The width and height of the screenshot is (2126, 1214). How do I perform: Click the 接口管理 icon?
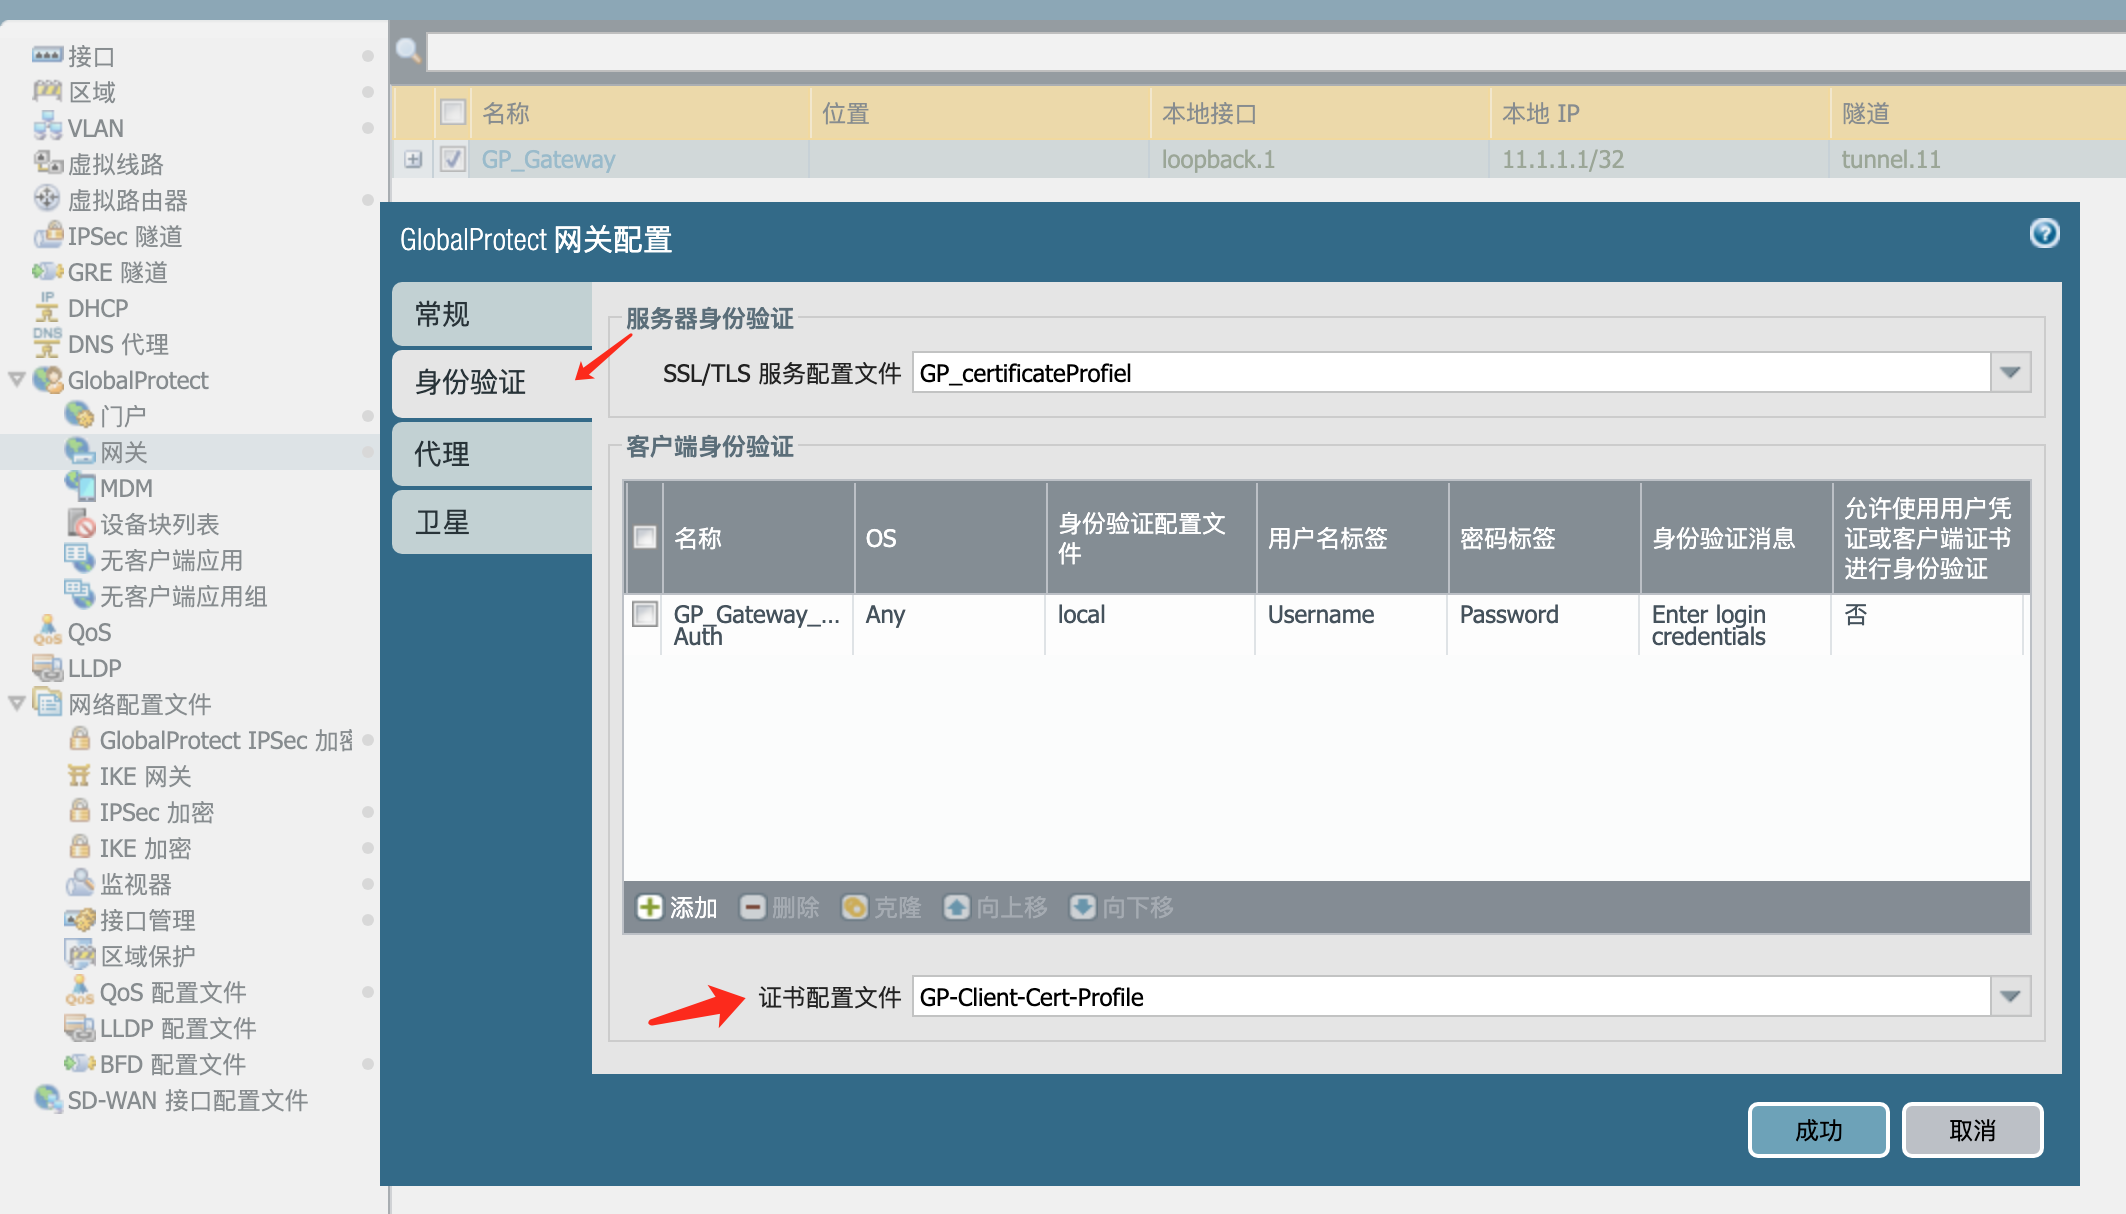point(79,919)
